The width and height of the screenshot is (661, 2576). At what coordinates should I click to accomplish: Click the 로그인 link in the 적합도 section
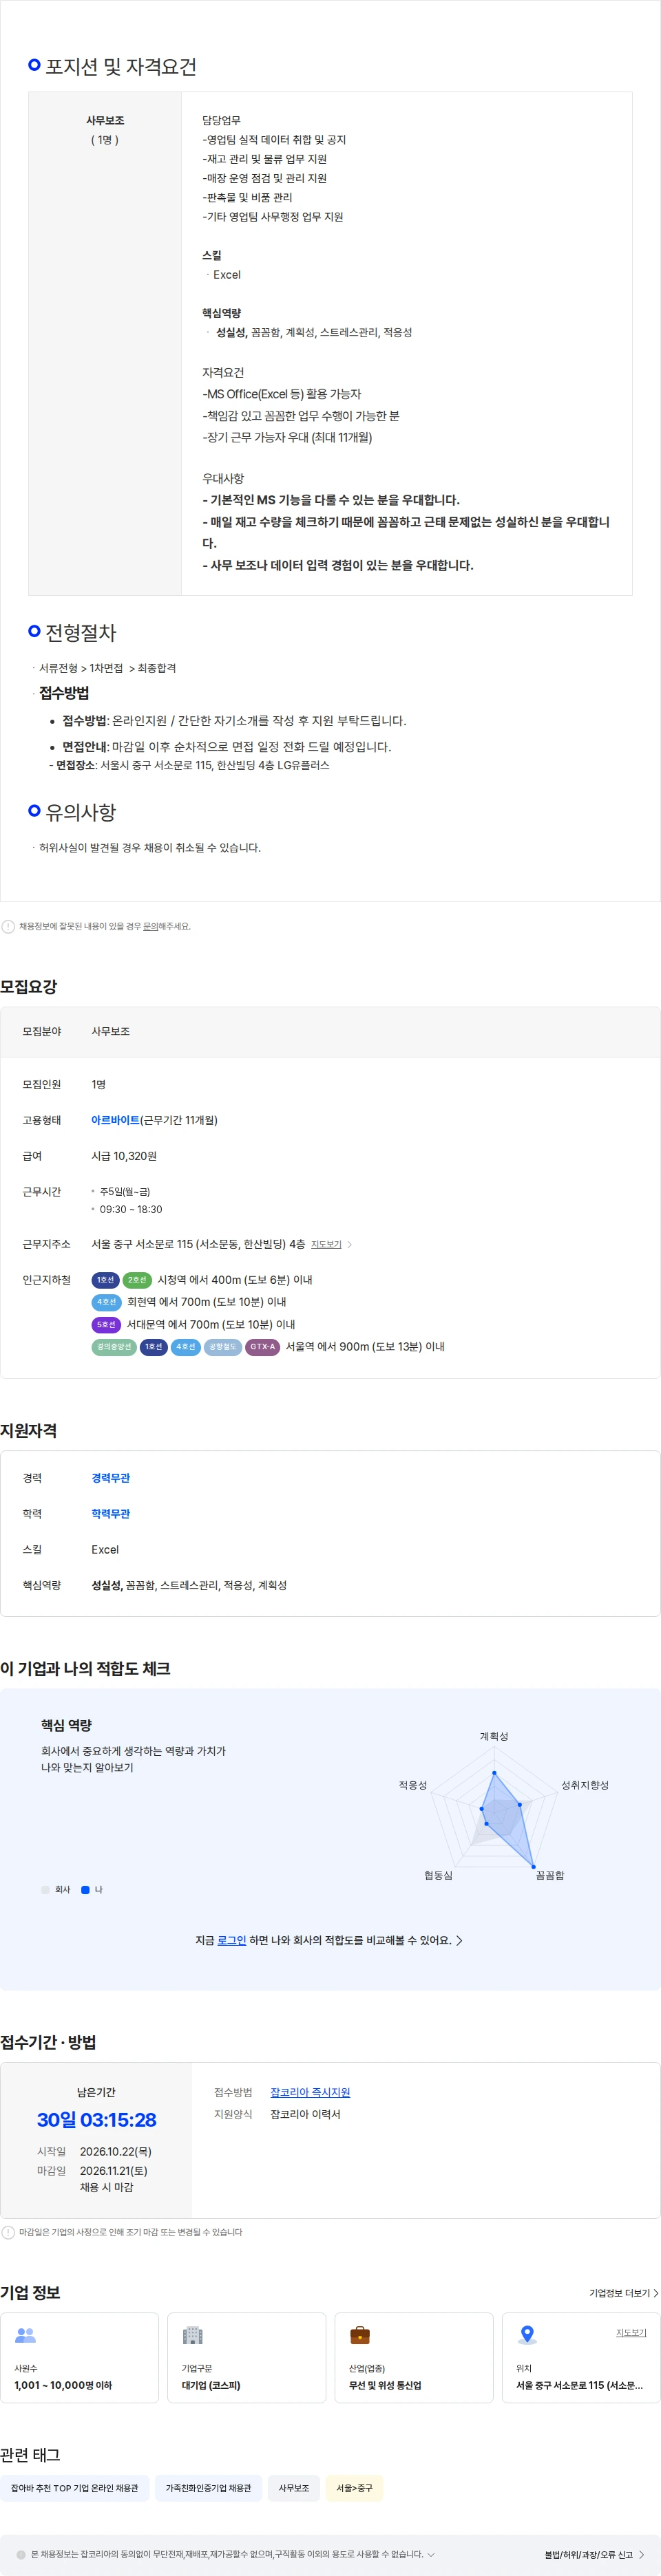tap(232, 1940)
